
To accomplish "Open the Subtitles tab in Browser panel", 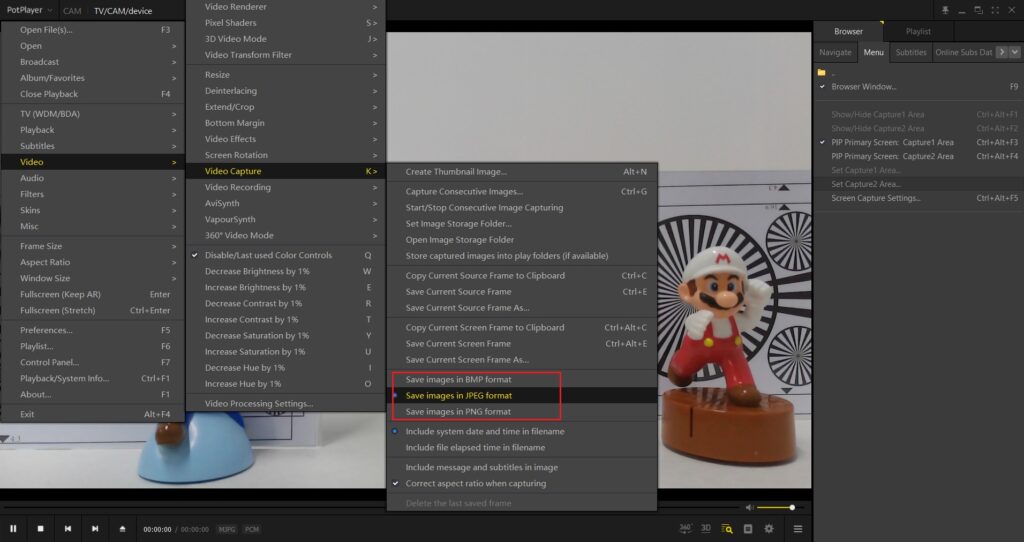I will point(911,52).
